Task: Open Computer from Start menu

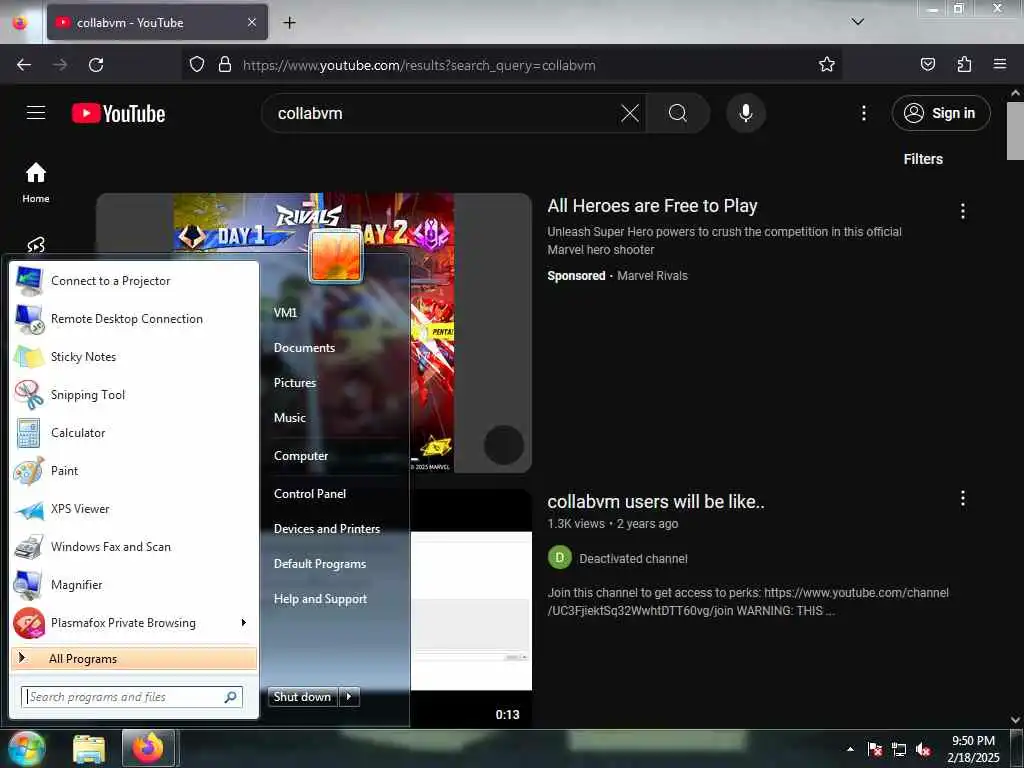Action: click(300, 456)
